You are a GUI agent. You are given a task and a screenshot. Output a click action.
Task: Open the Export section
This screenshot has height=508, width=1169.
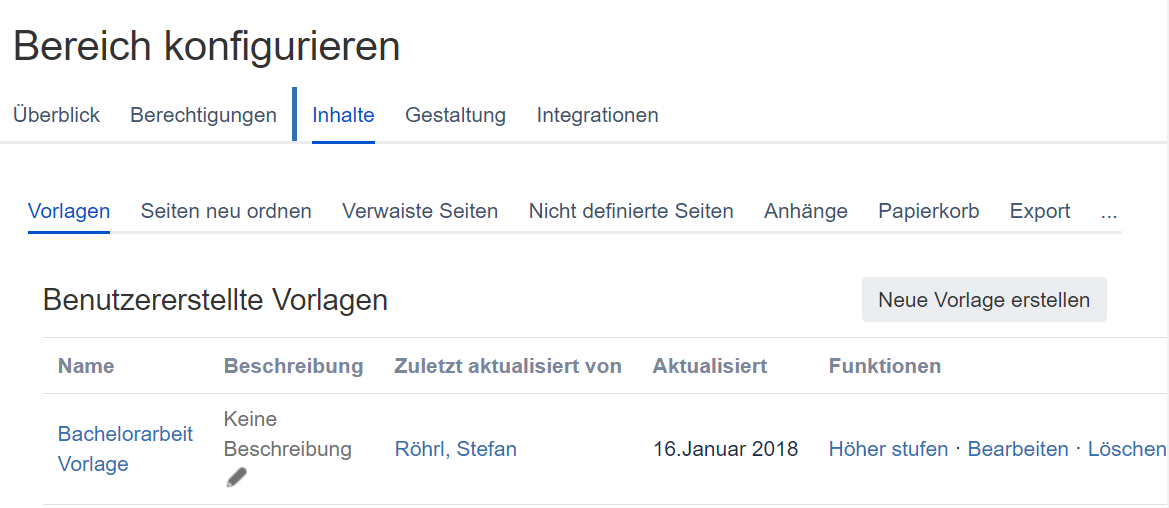[1040, 211]
